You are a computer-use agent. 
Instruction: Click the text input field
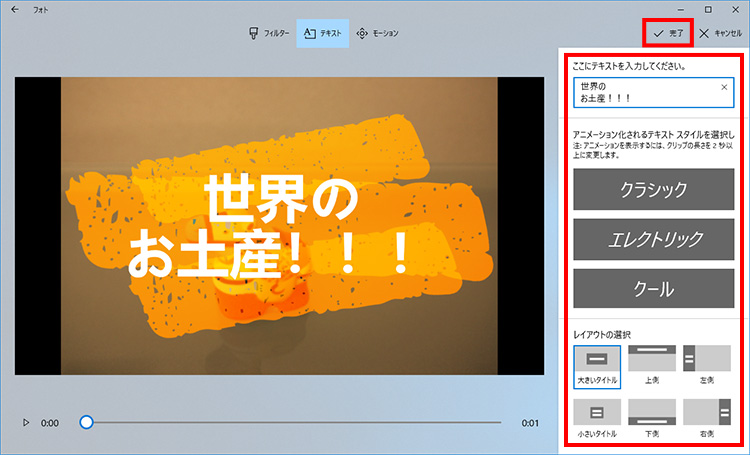tap(645, 93)
